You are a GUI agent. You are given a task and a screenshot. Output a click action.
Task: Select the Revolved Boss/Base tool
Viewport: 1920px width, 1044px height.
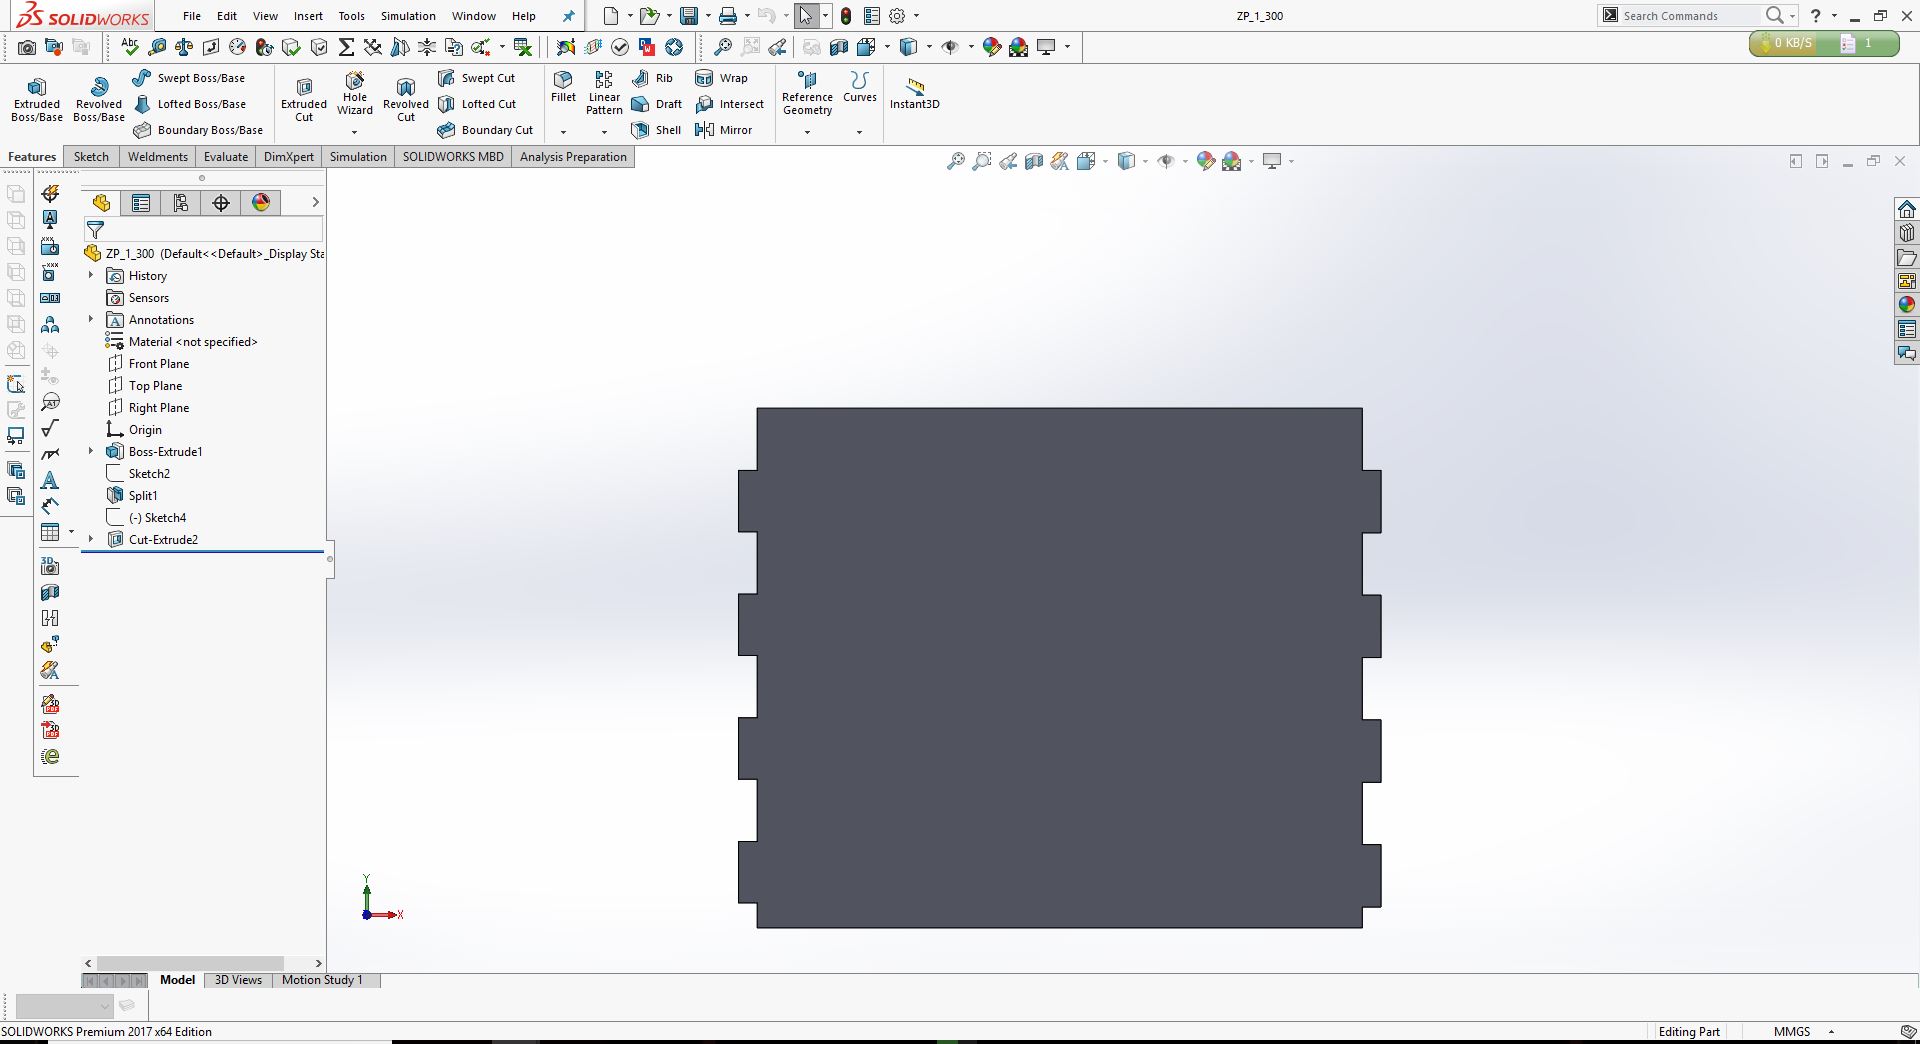[x=99, y=99]
